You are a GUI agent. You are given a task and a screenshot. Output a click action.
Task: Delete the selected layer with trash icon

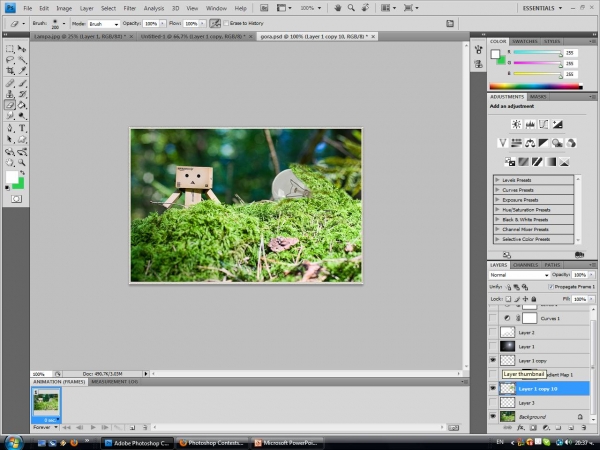[584, 428]
